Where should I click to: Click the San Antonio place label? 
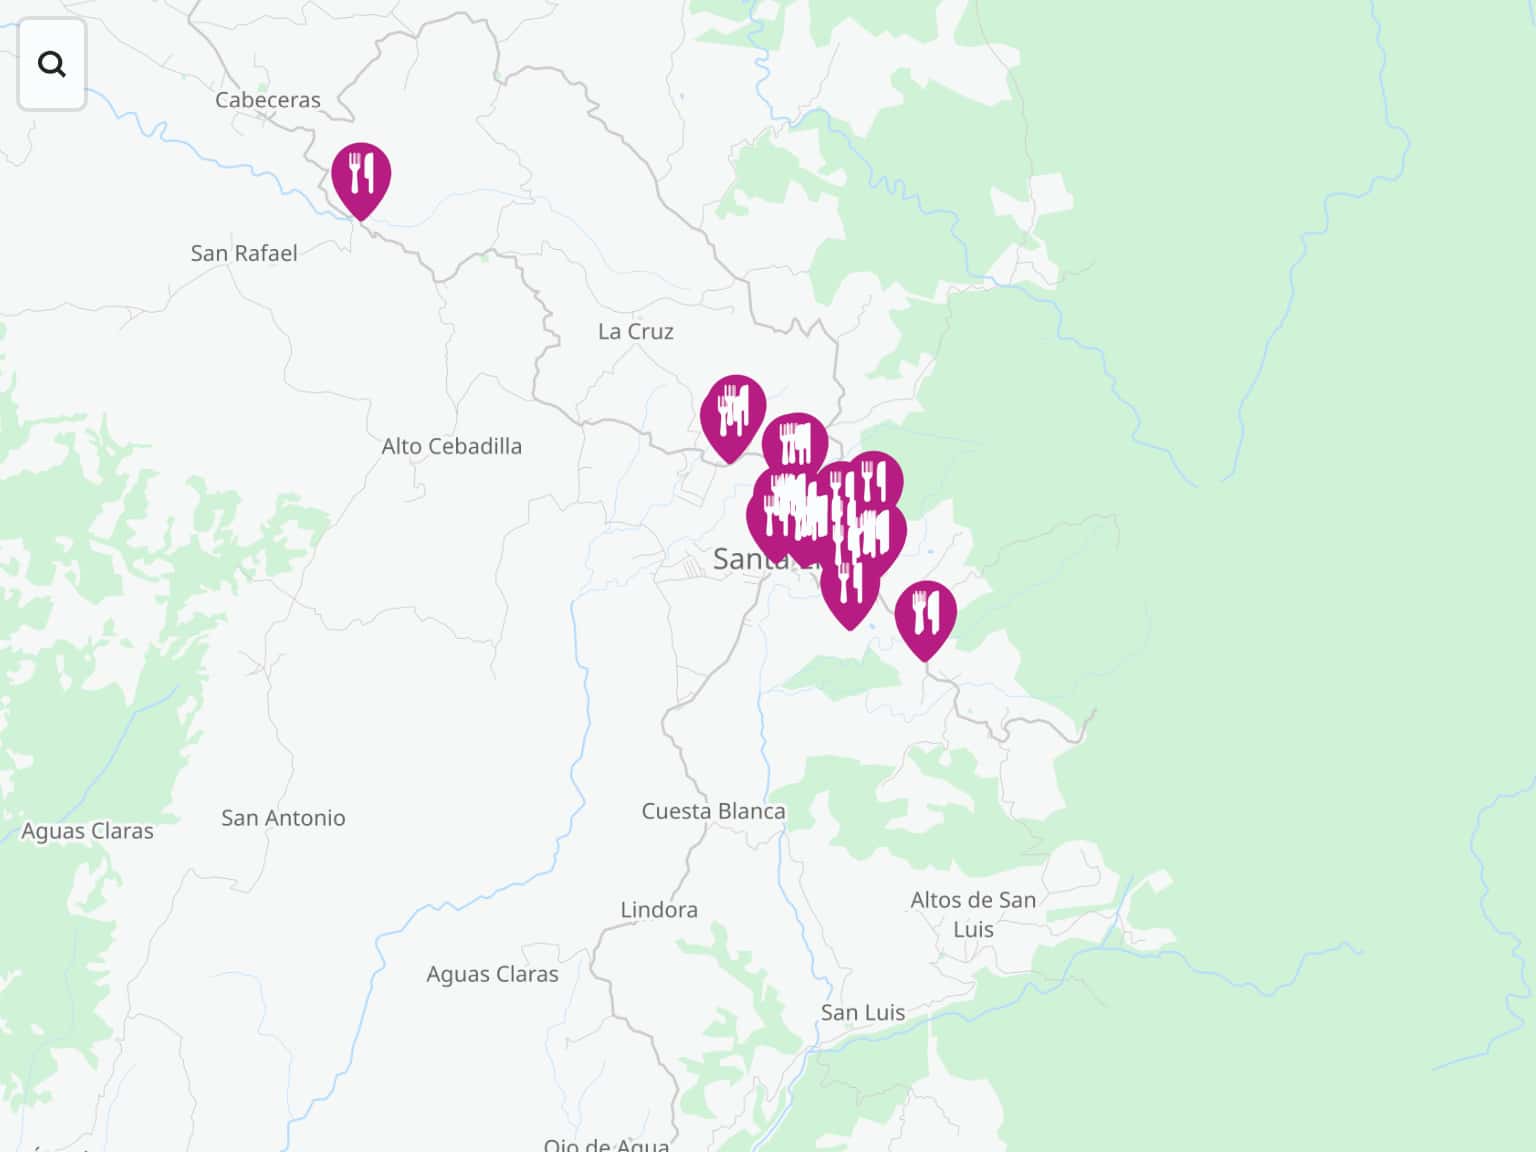point(283,818)
